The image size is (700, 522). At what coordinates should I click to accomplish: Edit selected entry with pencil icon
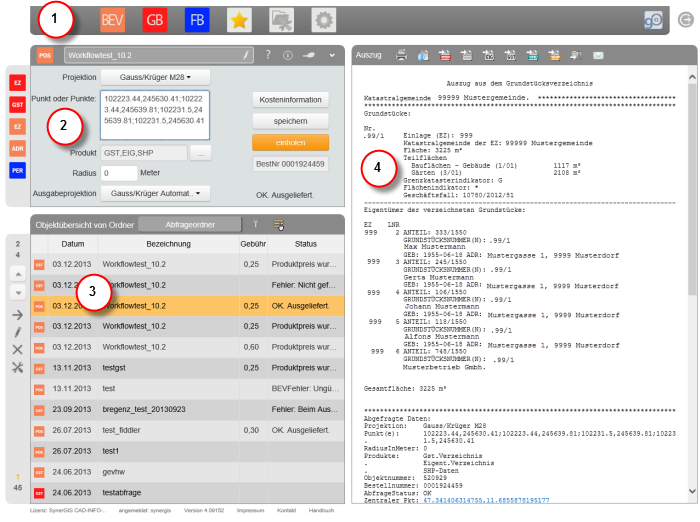tap(17, 332)
